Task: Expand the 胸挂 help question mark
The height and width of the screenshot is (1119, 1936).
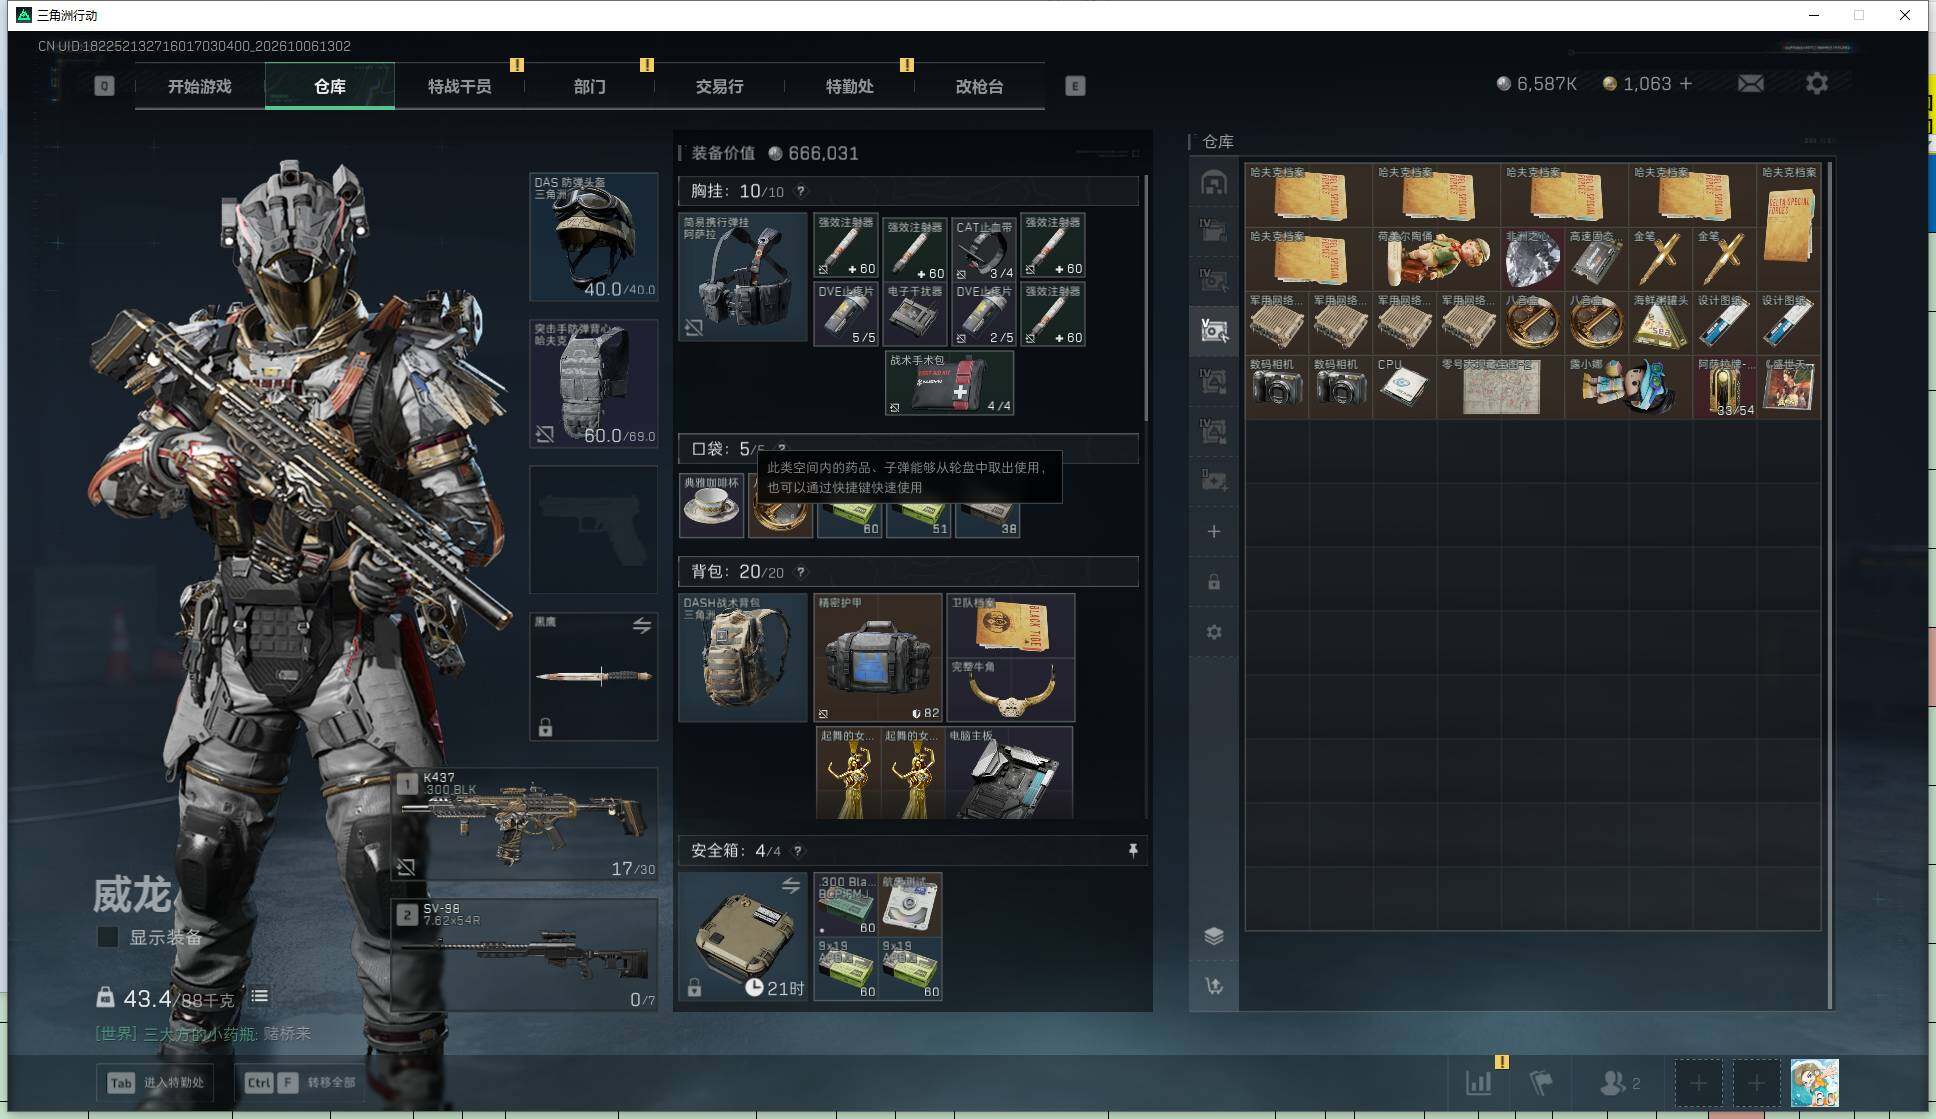Action: (801, 191)
